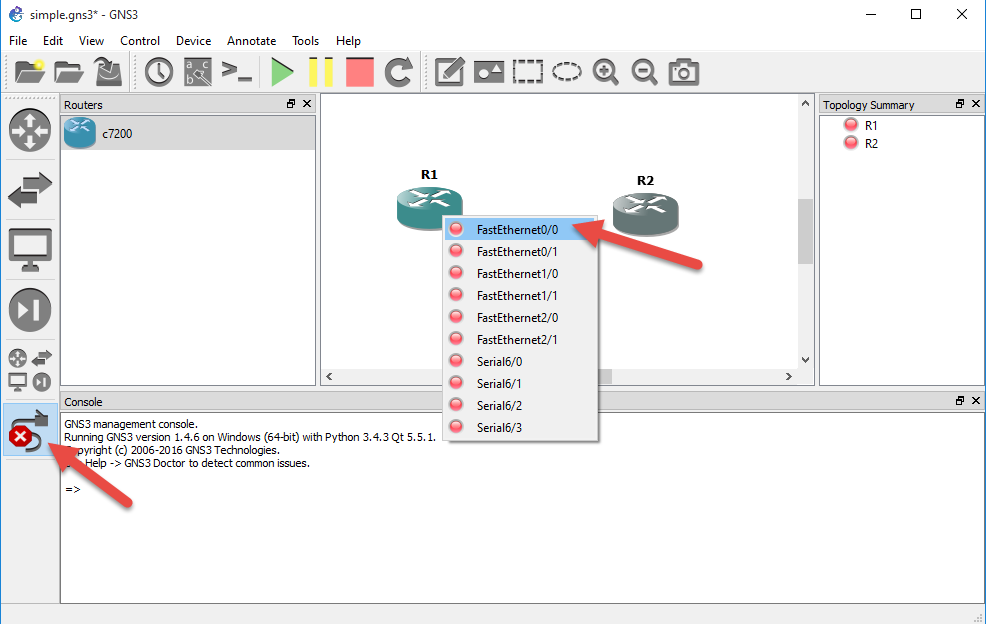This screenshot has width=986, height=625.
Task: Activate the rectangle drawing tool
Action: coord(527,71)
